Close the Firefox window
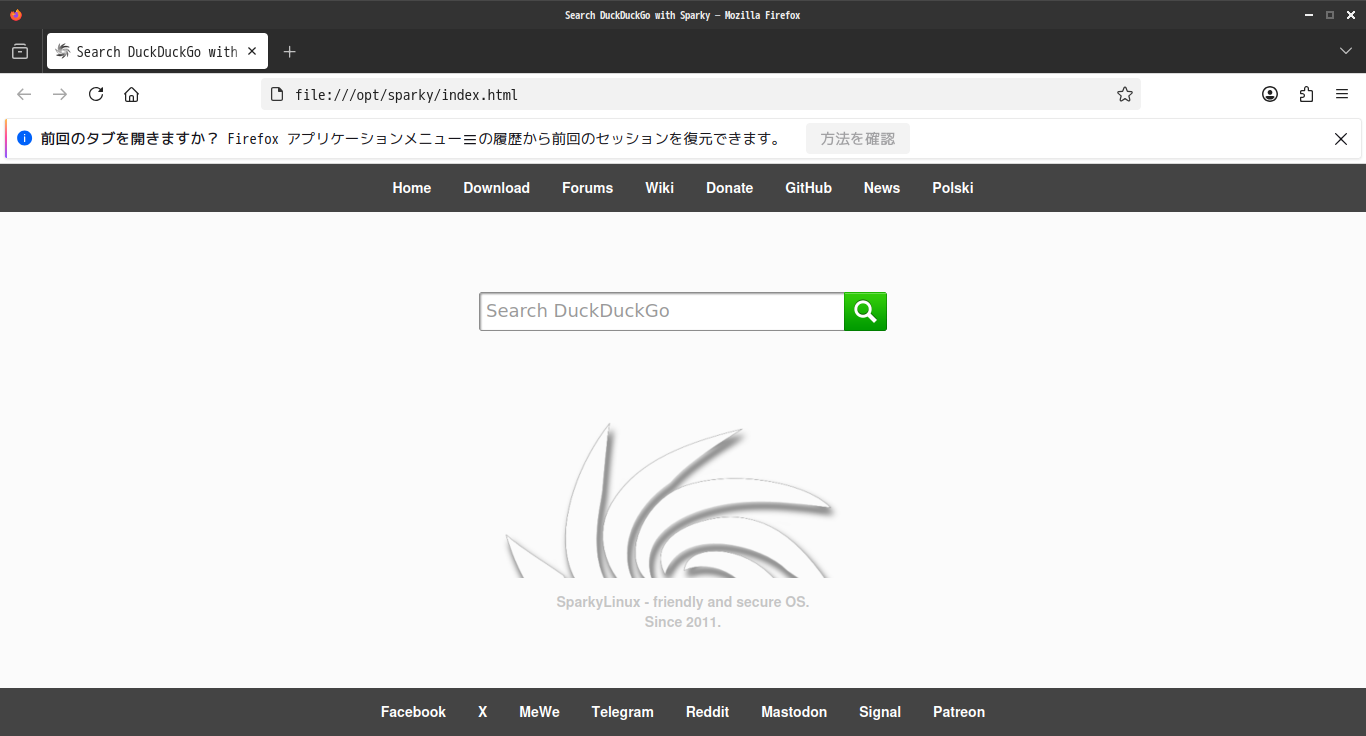1366x736 pixels. point(1350,15)
